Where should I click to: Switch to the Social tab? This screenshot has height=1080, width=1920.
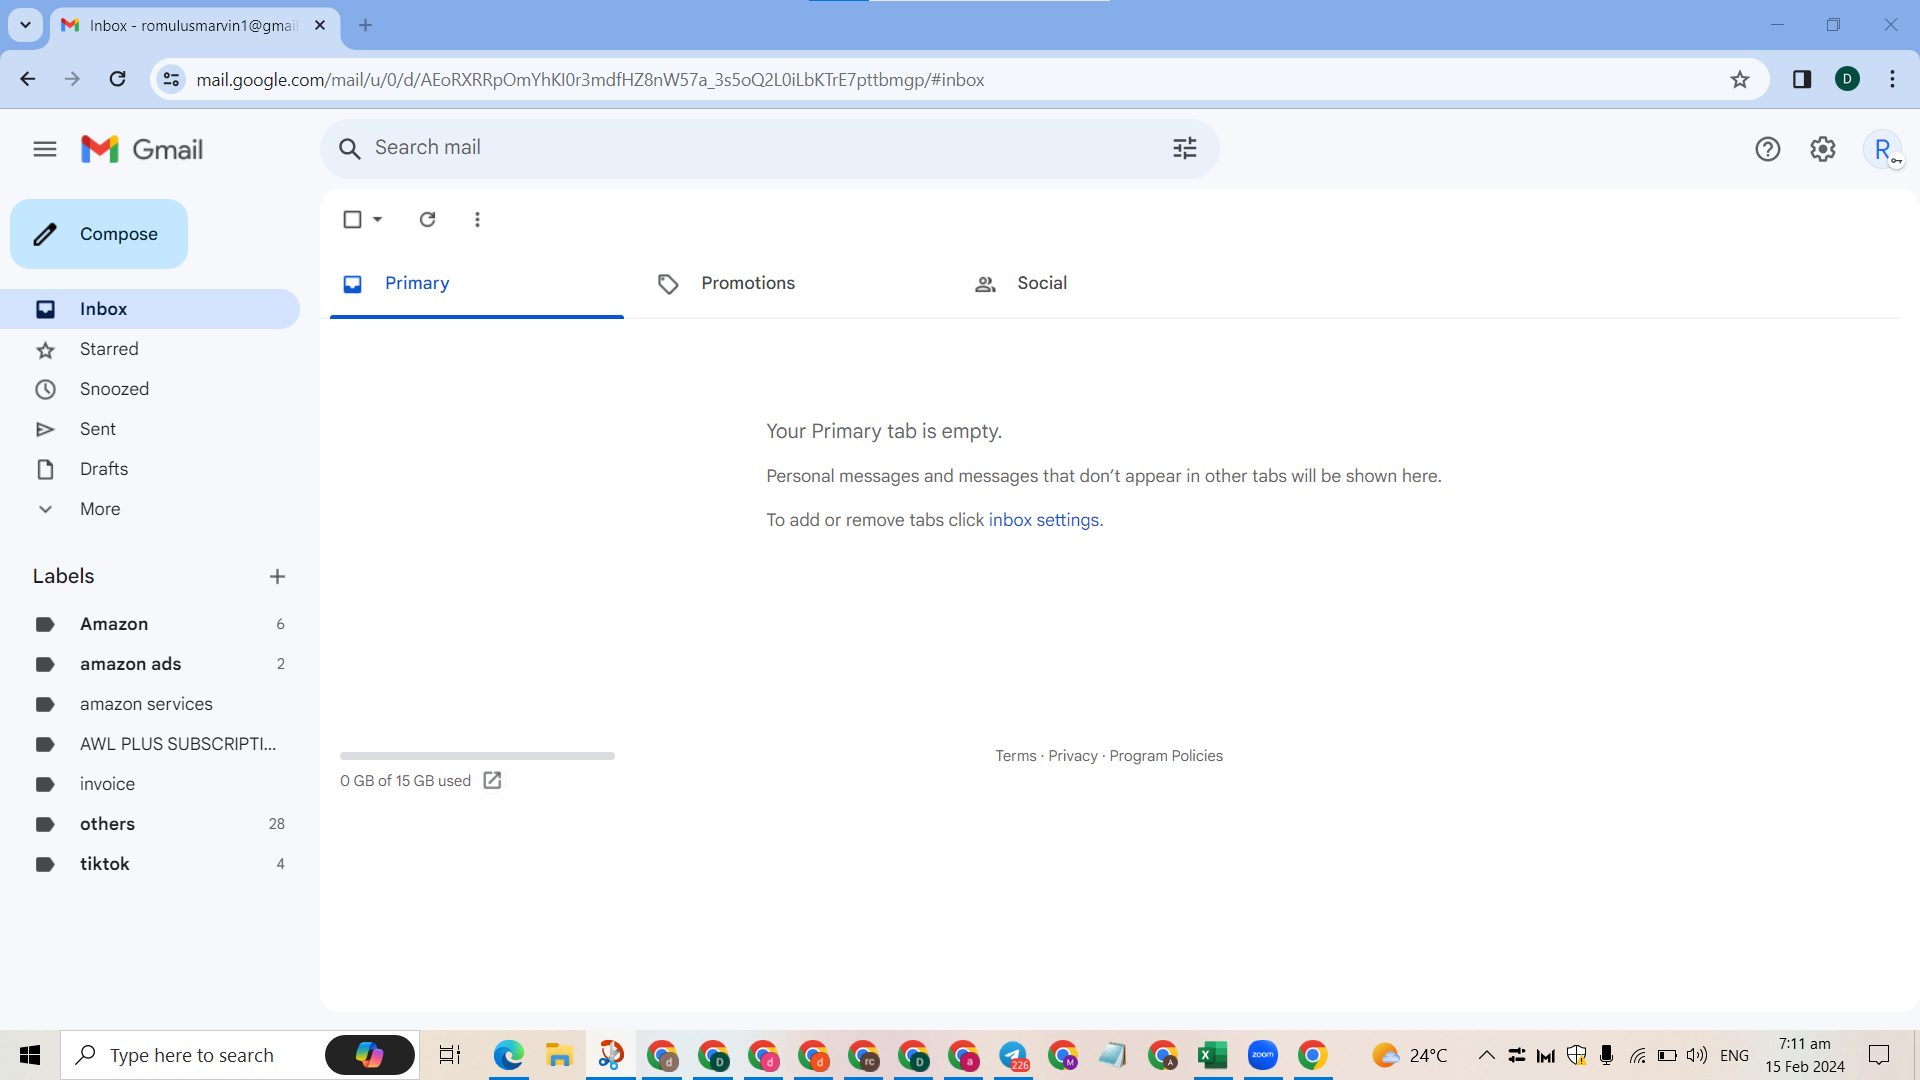coord(1109,284)
